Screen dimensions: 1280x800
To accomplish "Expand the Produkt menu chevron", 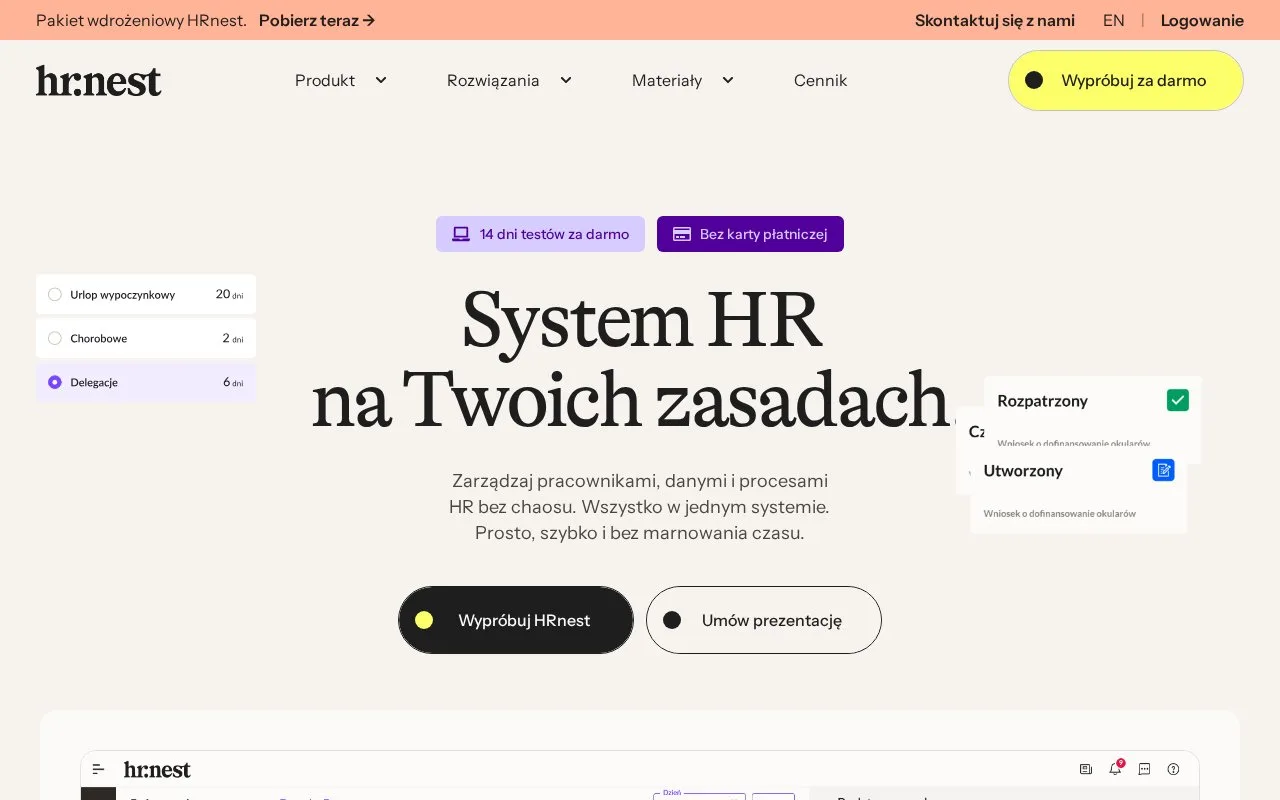I will [x=381, y=80].
